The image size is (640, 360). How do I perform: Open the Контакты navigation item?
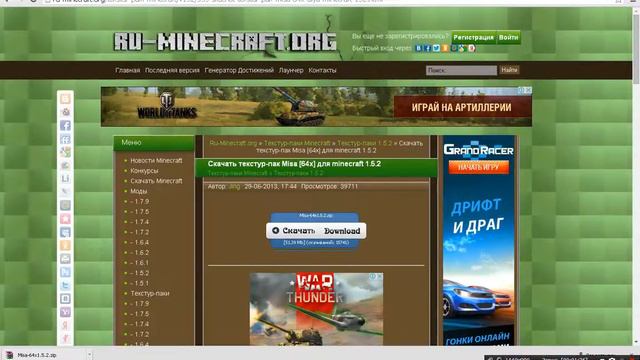(322, 70)
